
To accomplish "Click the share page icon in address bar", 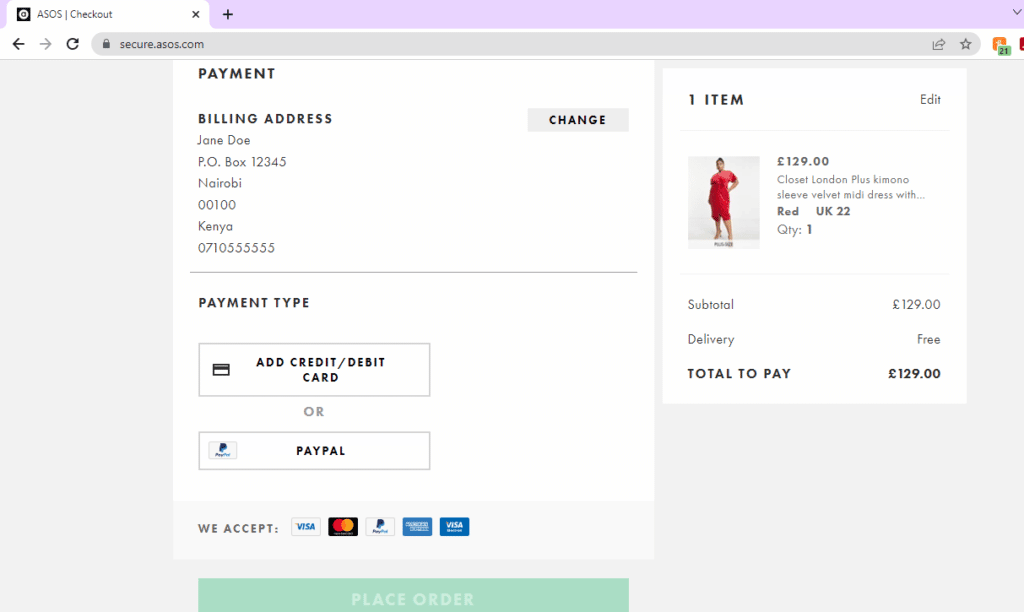I will (938, 44).
